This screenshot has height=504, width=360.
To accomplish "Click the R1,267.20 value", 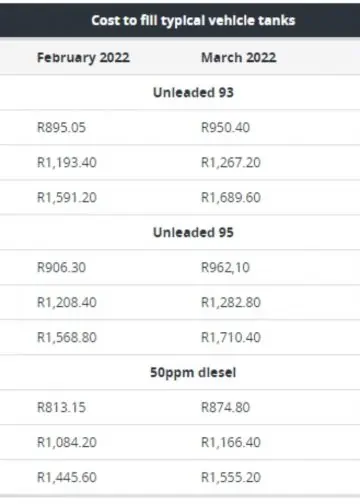I will 231,162.
